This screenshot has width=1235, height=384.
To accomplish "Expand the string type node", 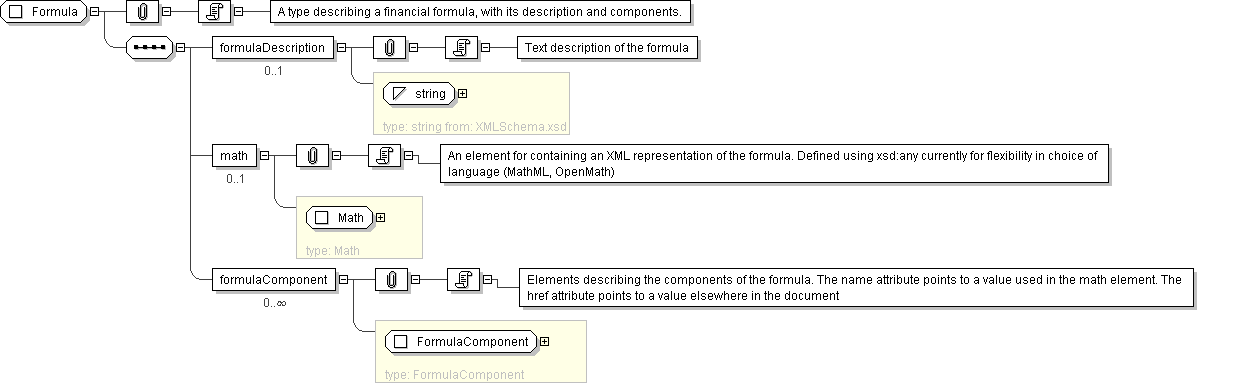I will click(462, 94).
